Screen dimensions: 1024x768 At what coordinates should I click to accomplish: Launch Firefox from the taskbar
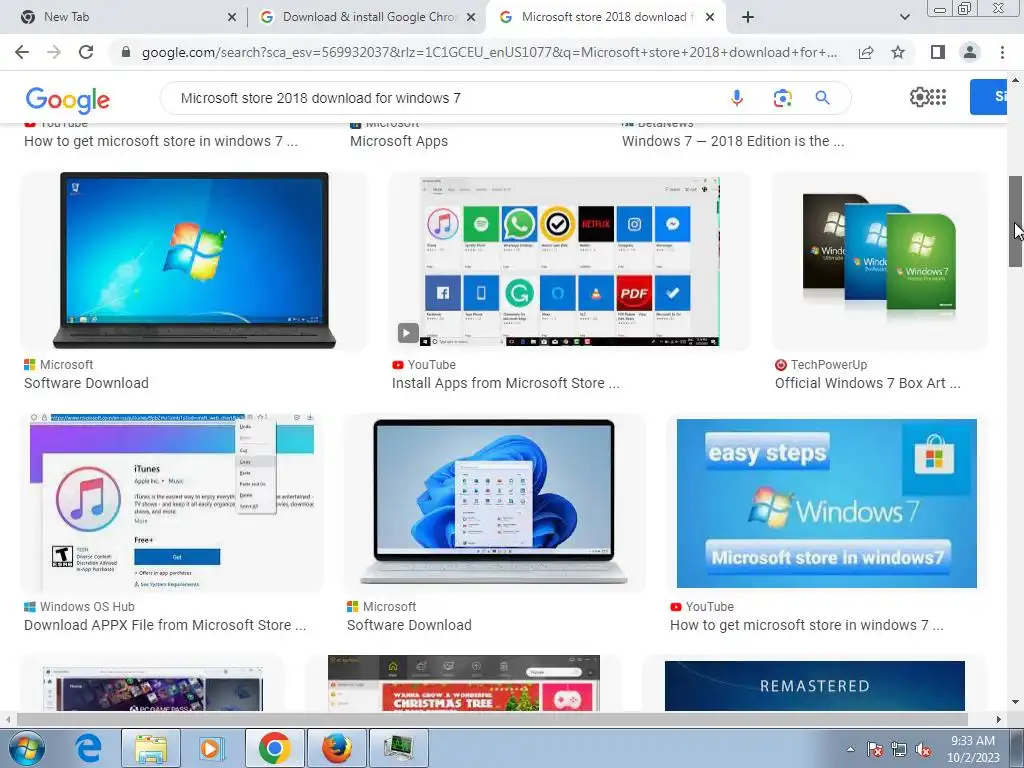coord(337,748)
